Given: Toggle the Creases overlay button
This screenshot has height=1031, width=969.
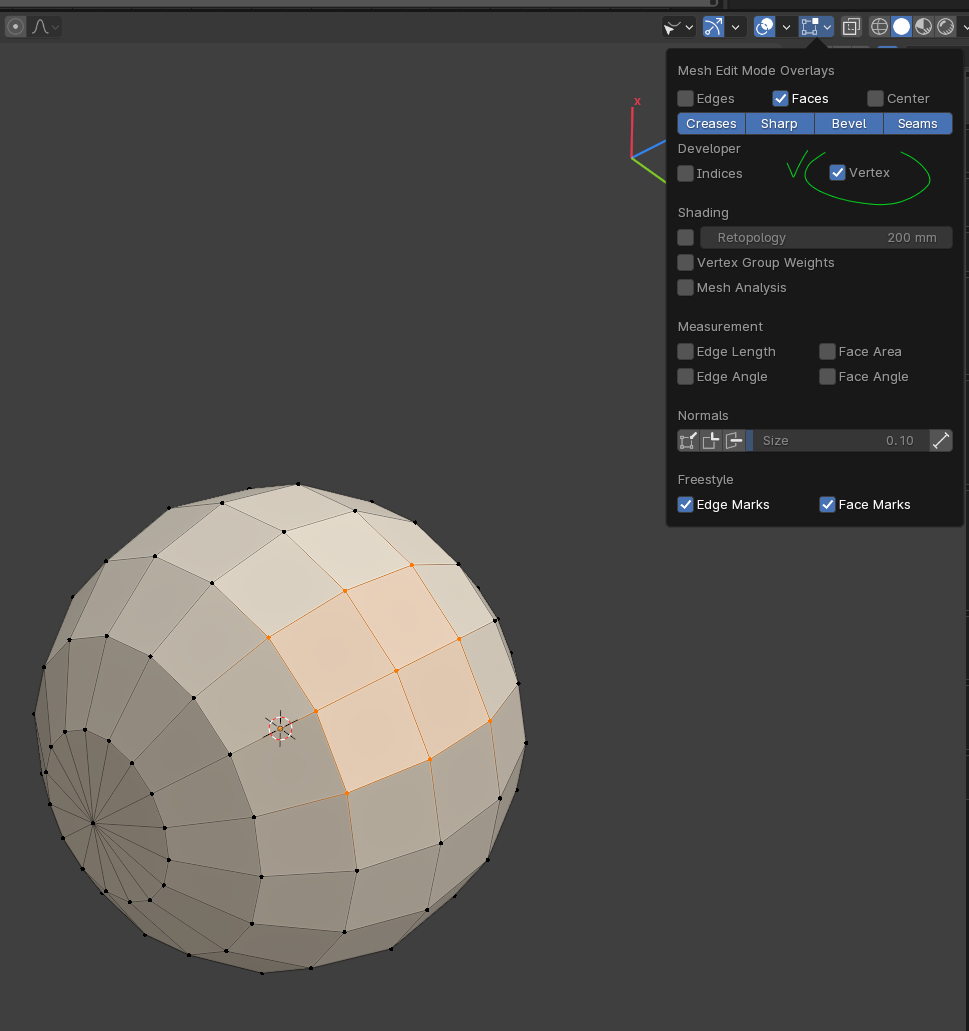Looking at the screenshot, I should coord(711,124).
